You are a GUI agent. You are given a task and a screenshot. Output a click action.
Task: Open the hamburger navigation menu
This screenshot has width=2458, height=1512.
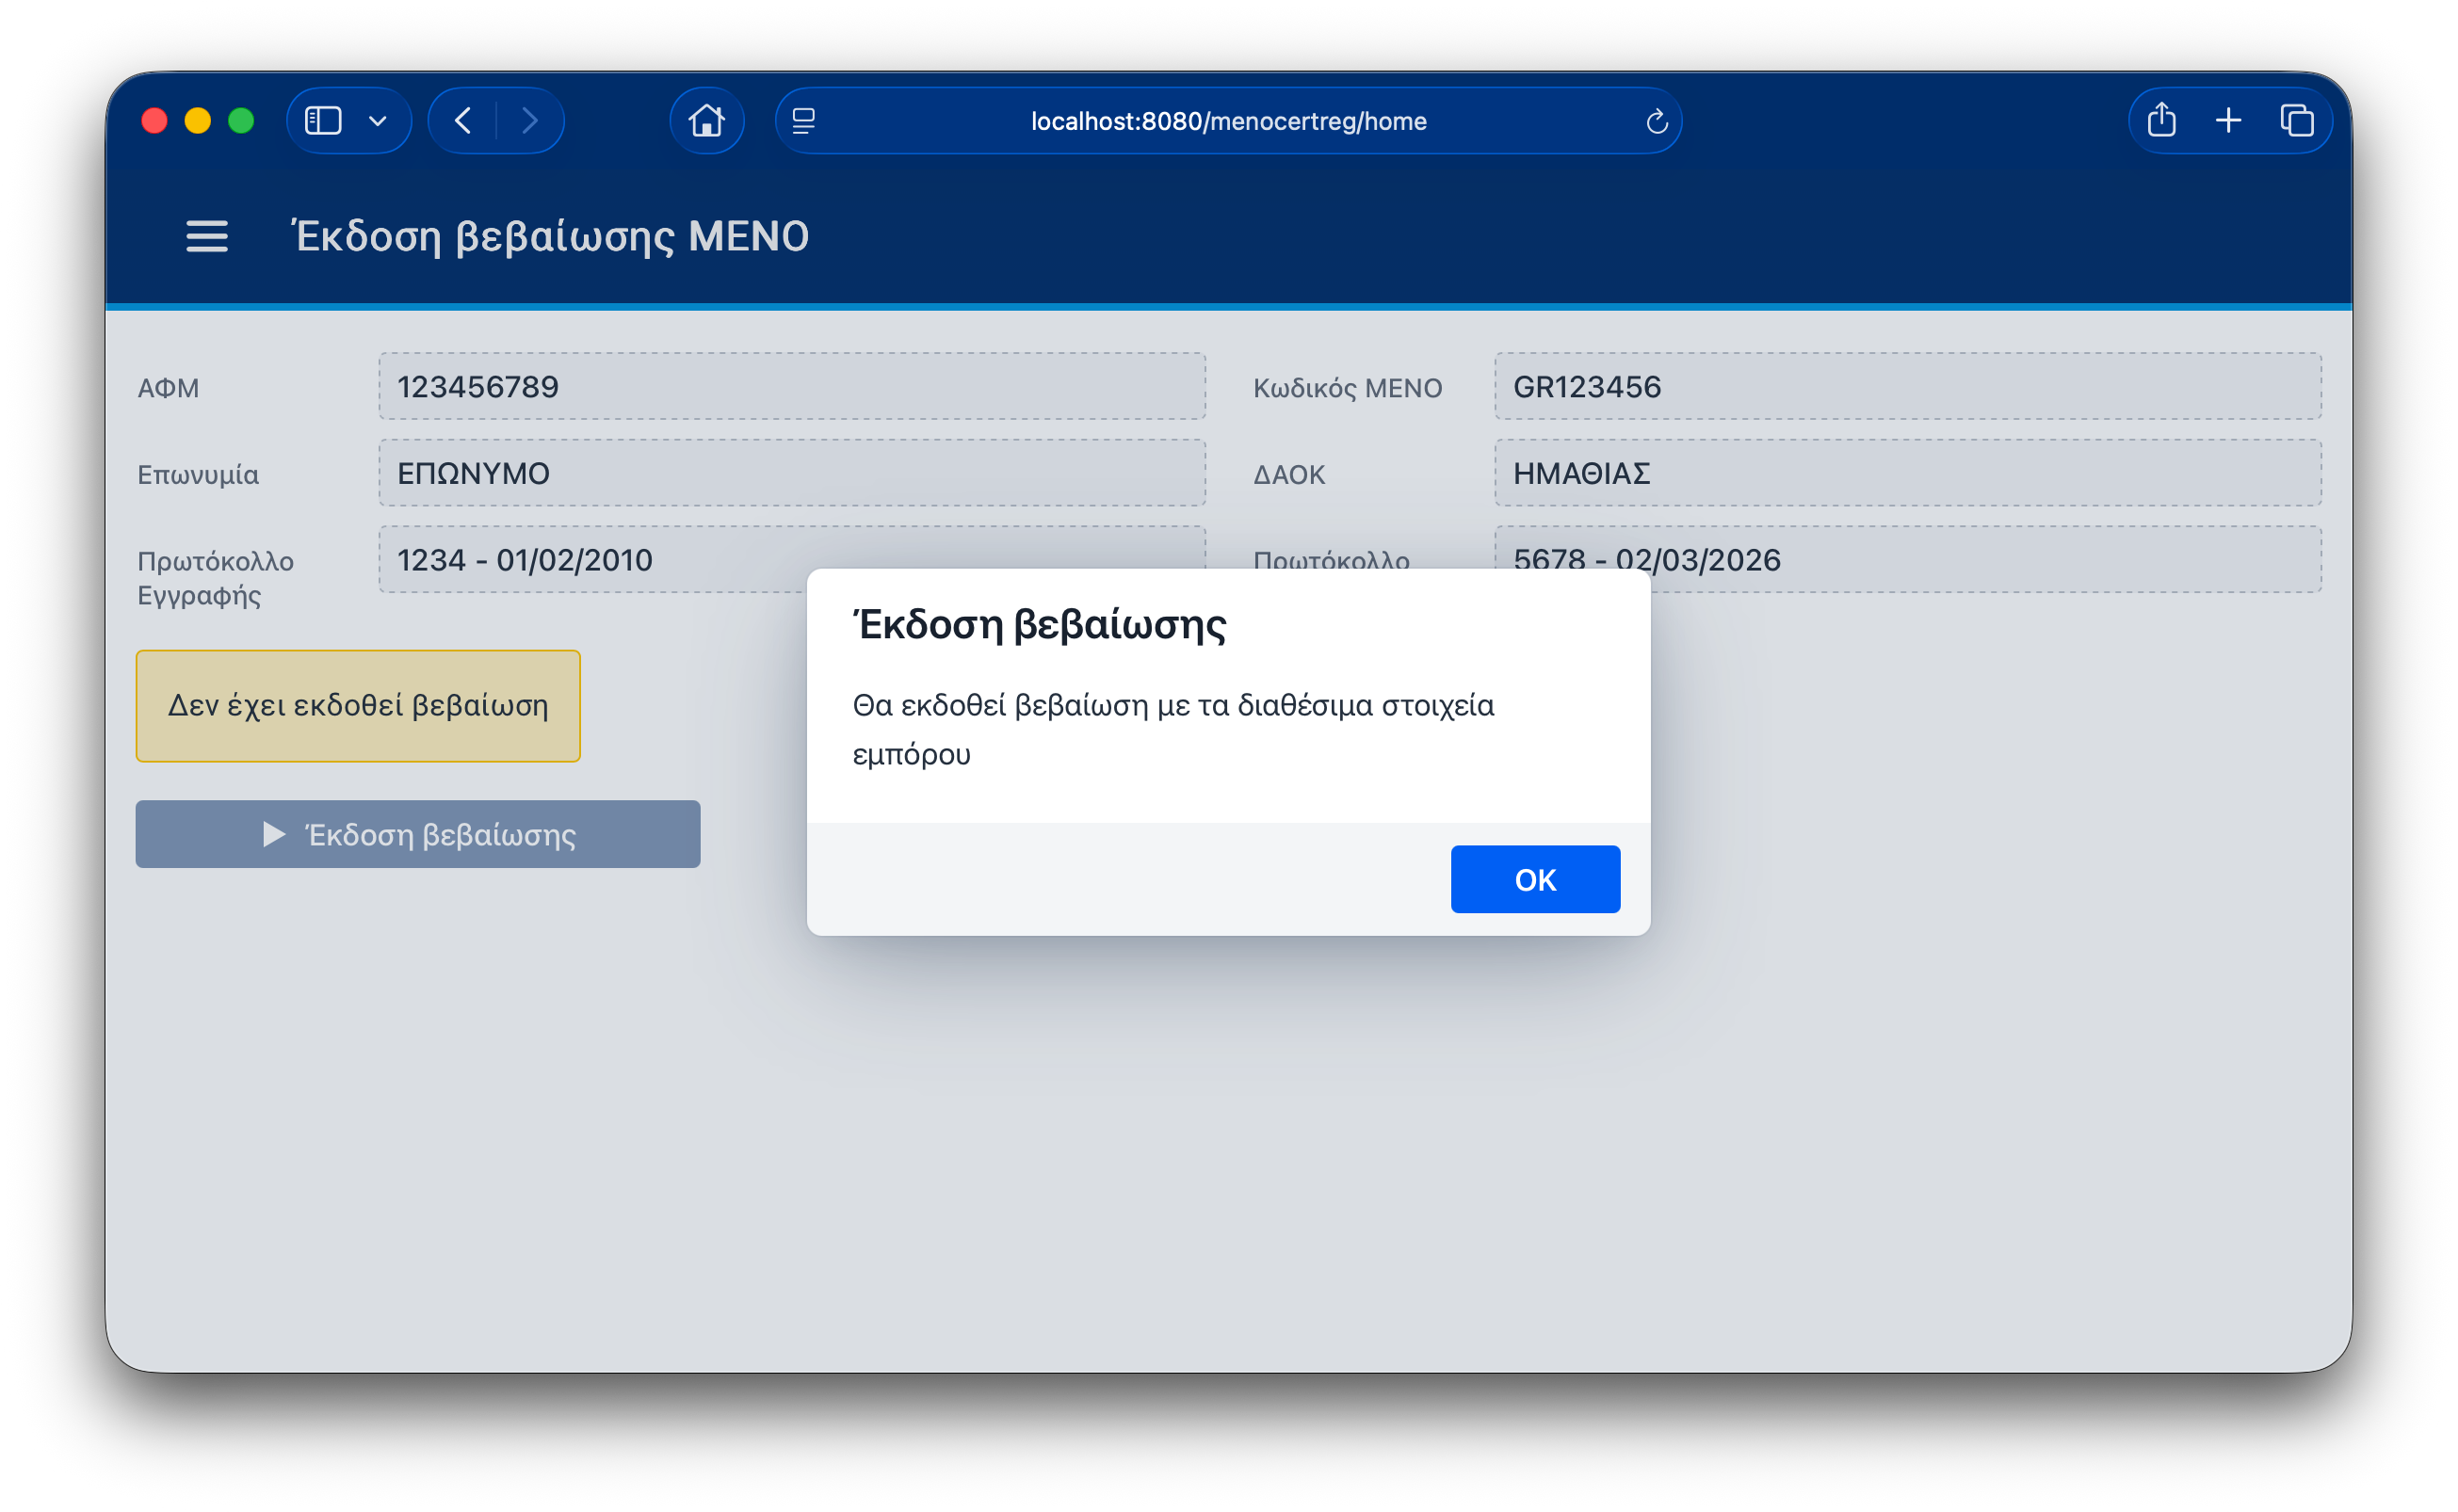[207, 236]
